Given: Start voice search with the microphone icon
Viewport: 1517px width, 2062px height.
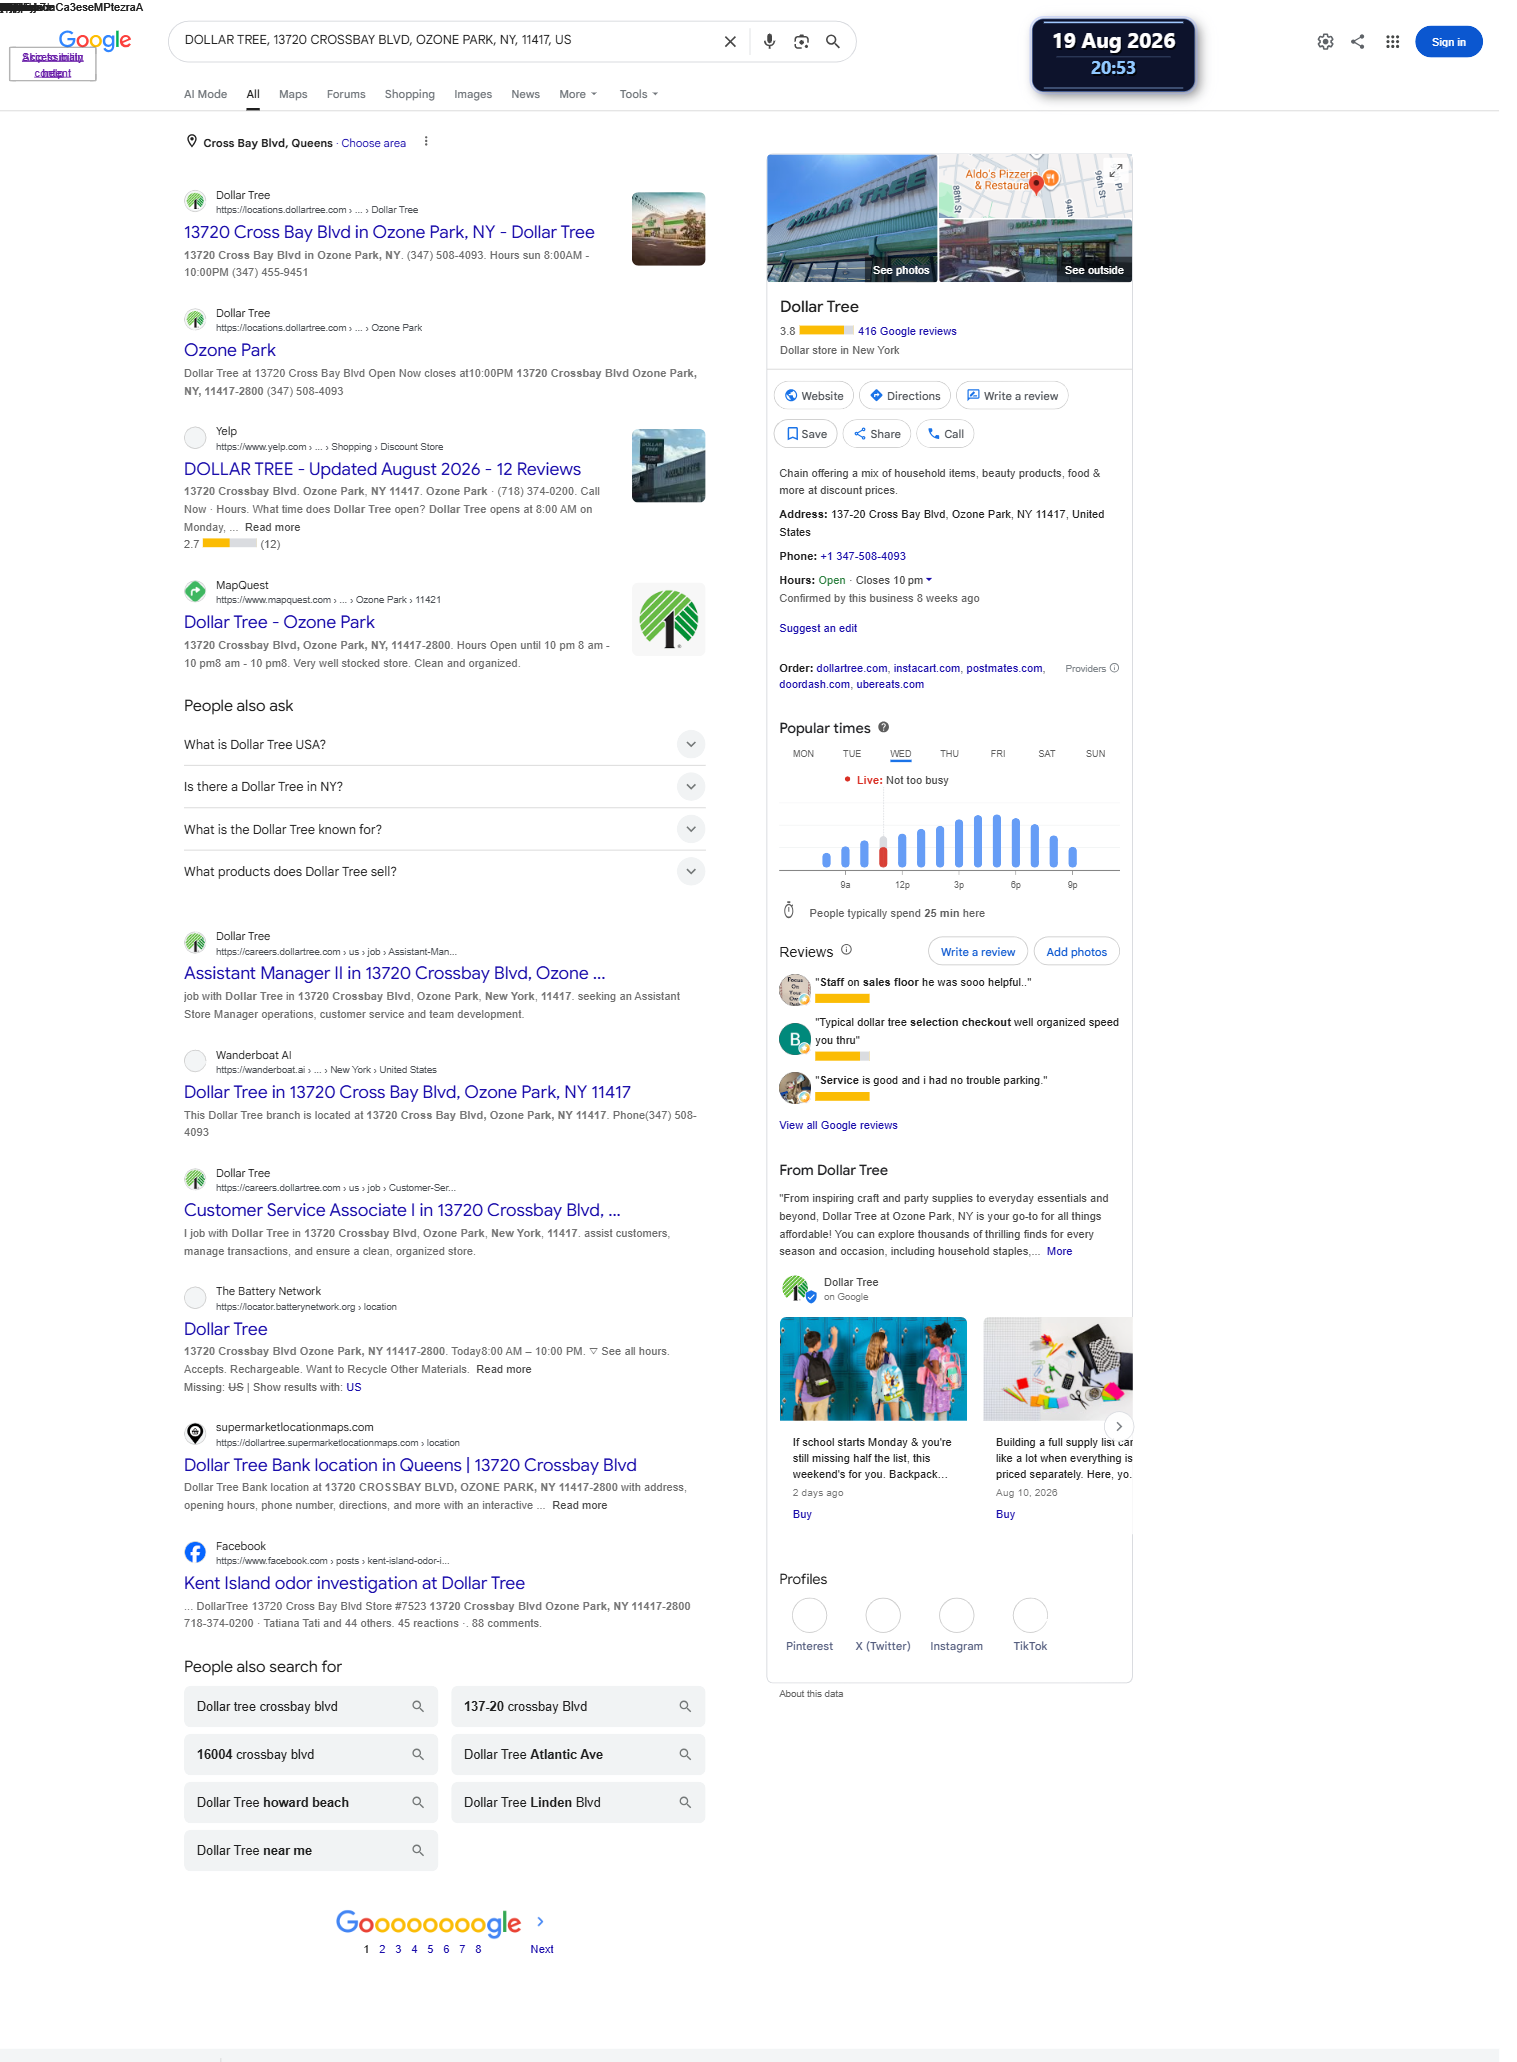Looking at the screenshot, I should point(769,41).
